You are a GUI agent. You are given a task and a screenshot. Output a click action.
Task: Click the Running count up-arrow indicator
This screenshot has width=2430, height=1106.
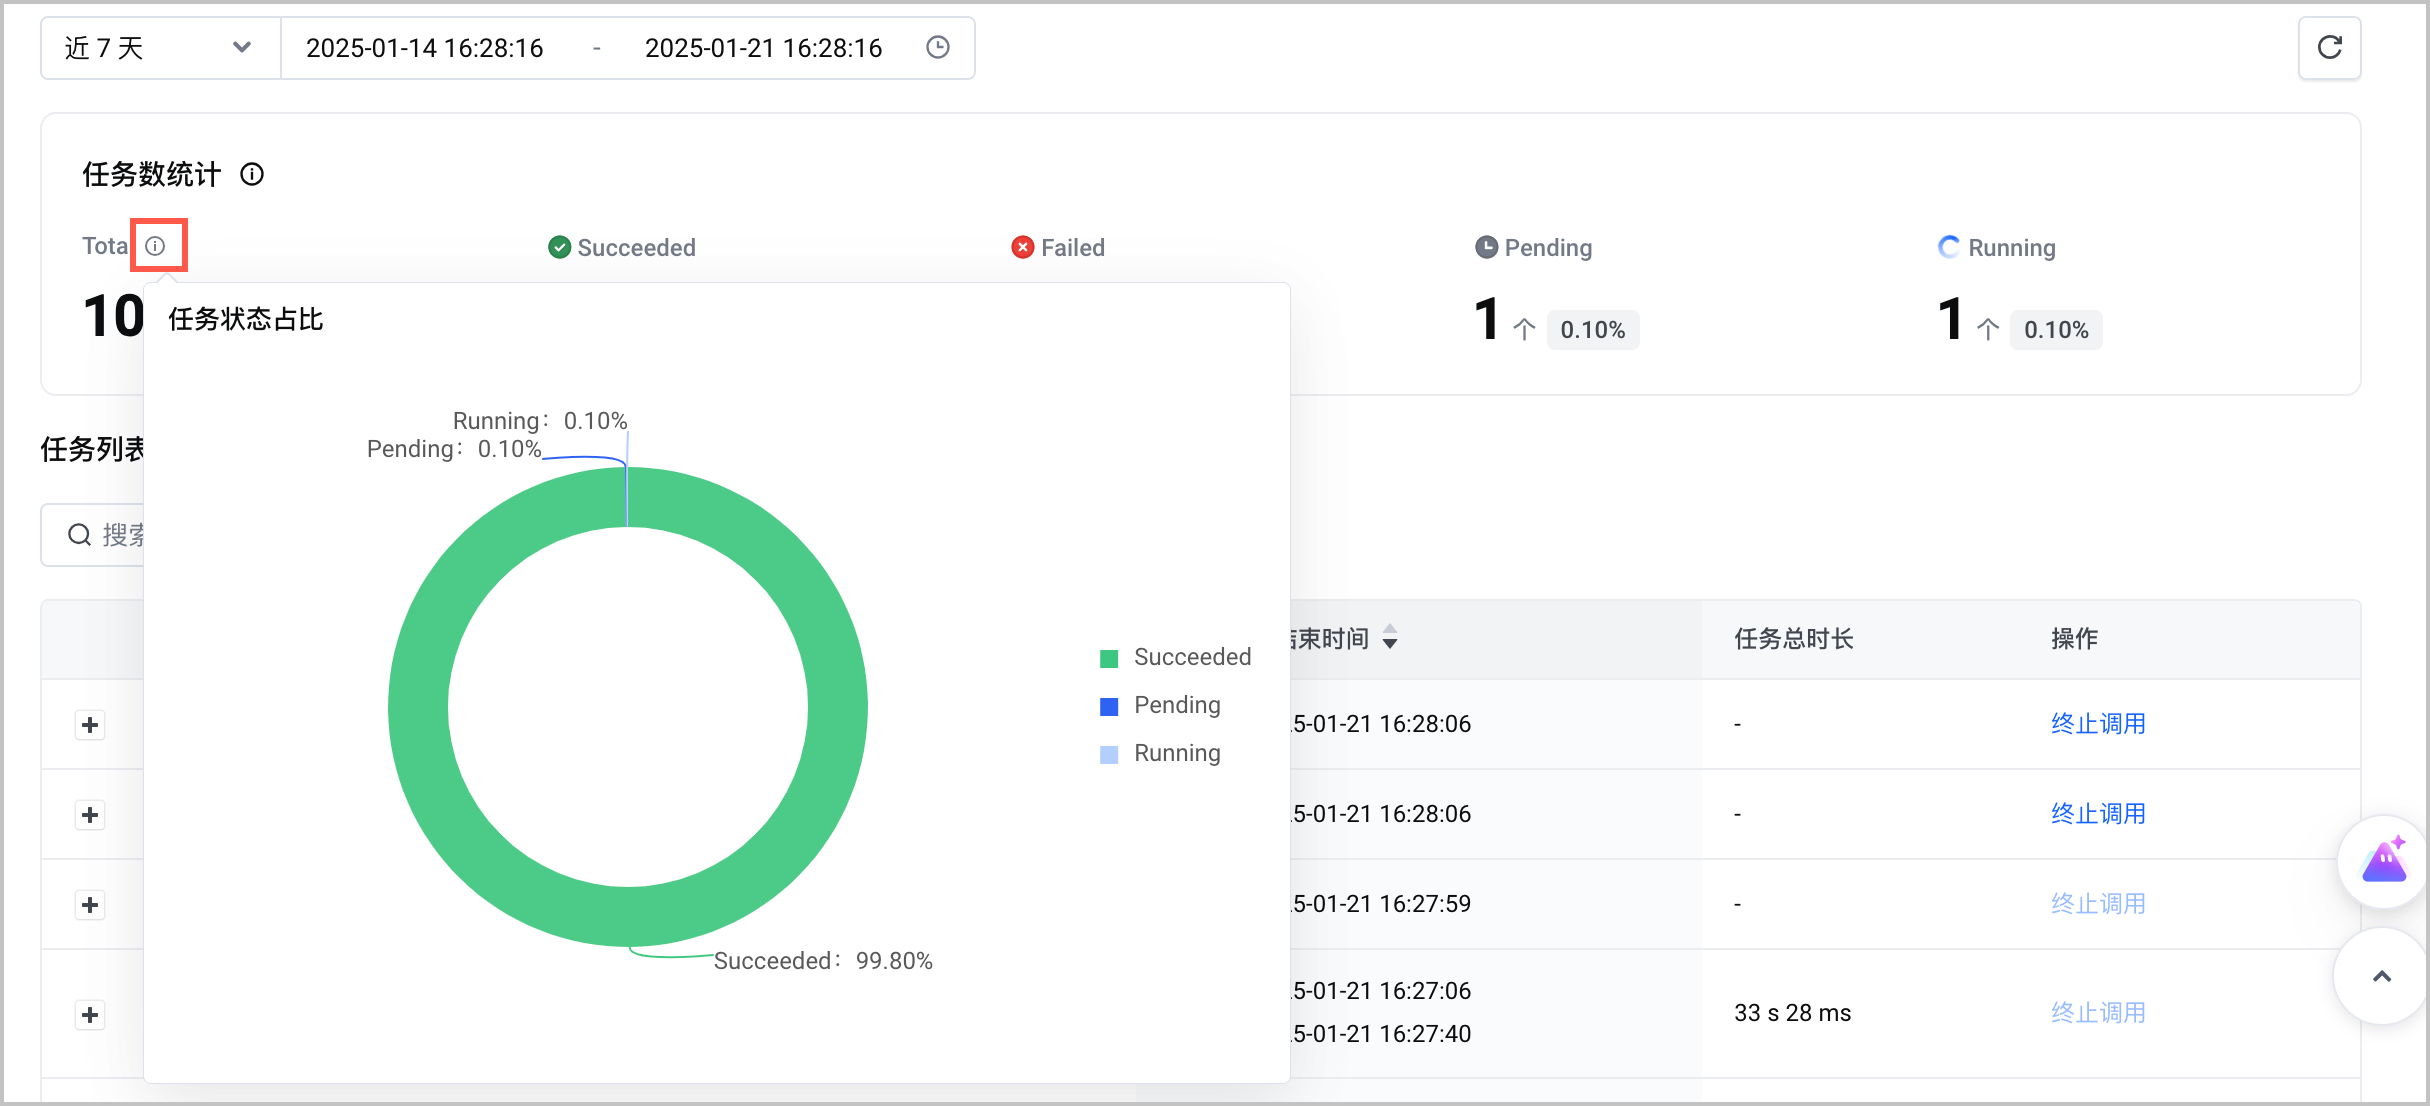coord(1988,329)
